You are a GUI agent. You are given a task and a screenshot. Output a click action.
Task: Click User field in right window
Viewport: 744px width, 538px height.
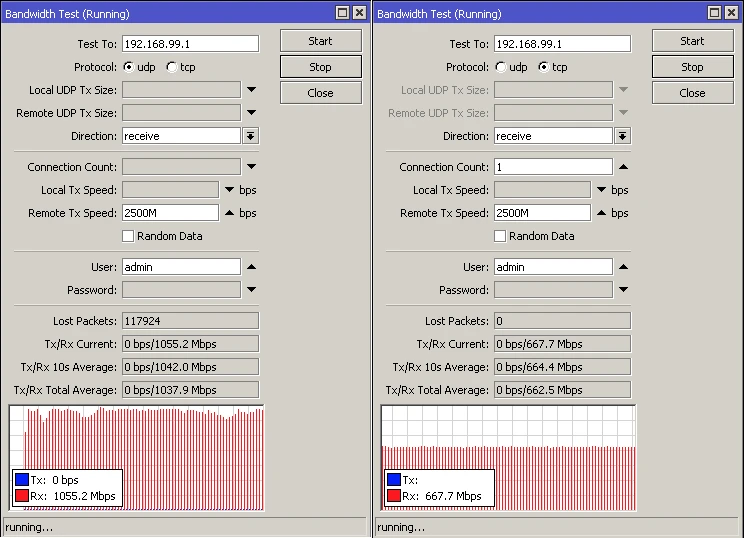553,267
